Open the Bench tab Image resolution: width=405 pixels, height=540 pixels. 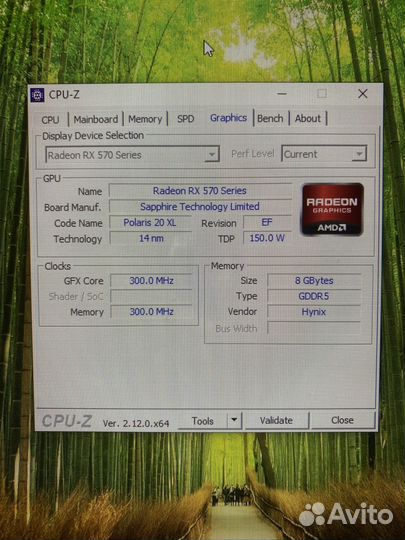tap(270, 118)
